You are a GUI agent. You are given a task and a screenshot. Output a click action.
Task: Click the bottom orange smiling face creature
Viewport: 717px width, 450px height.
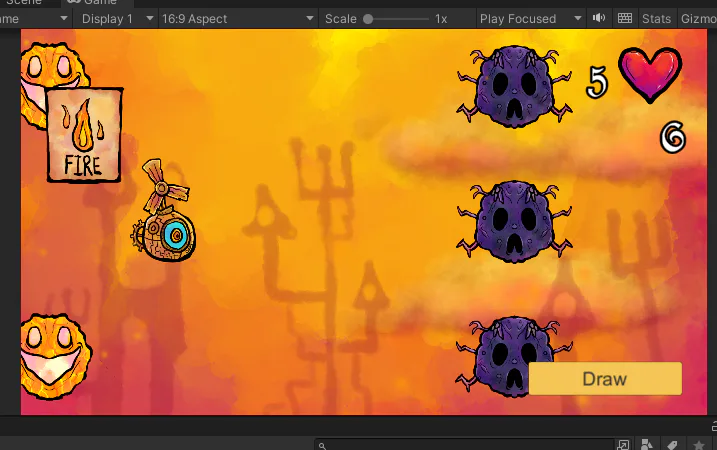[x=56, y=356]
